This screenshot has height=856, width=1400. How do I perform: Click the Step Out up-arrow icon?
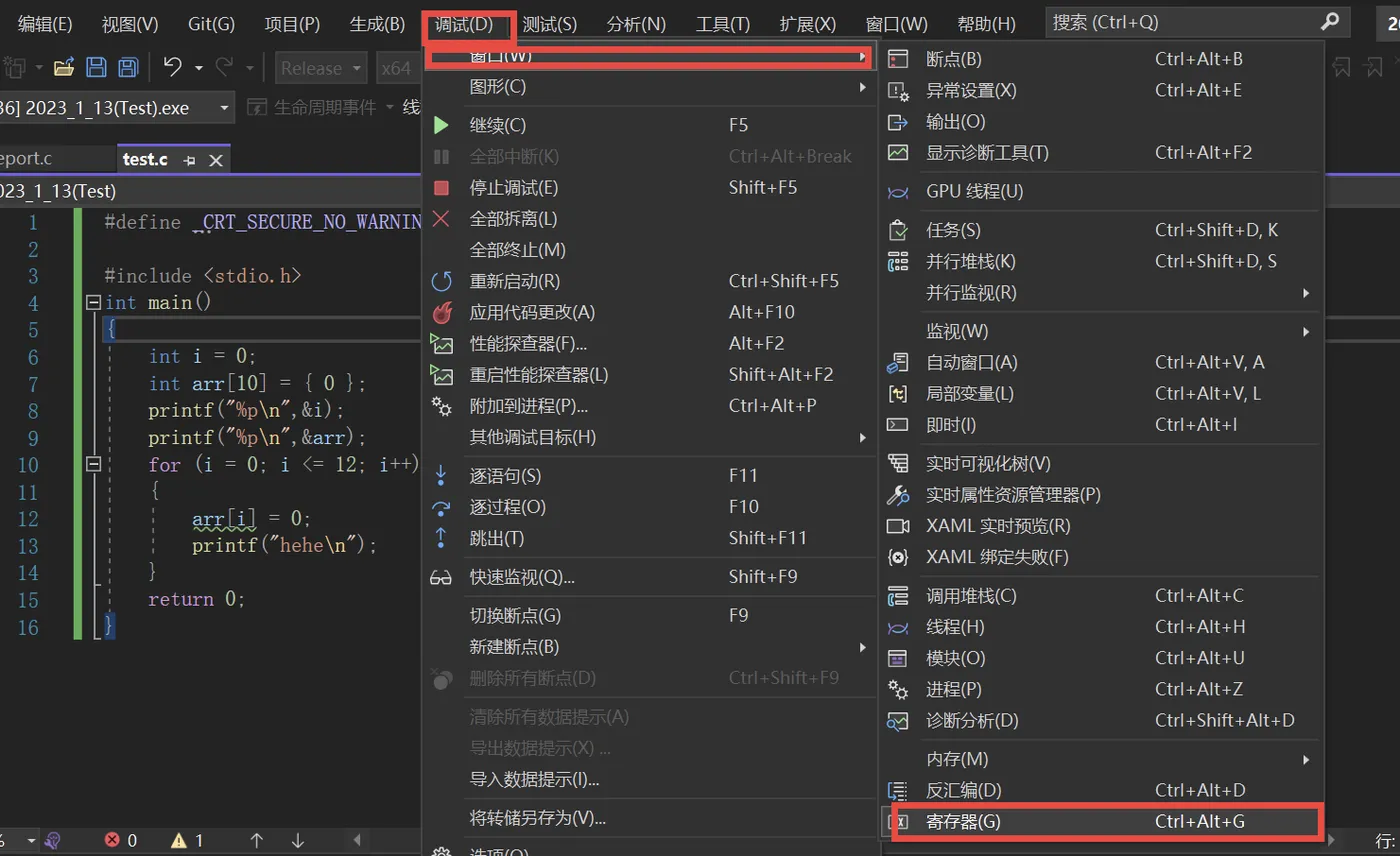(x=441, y=538)
